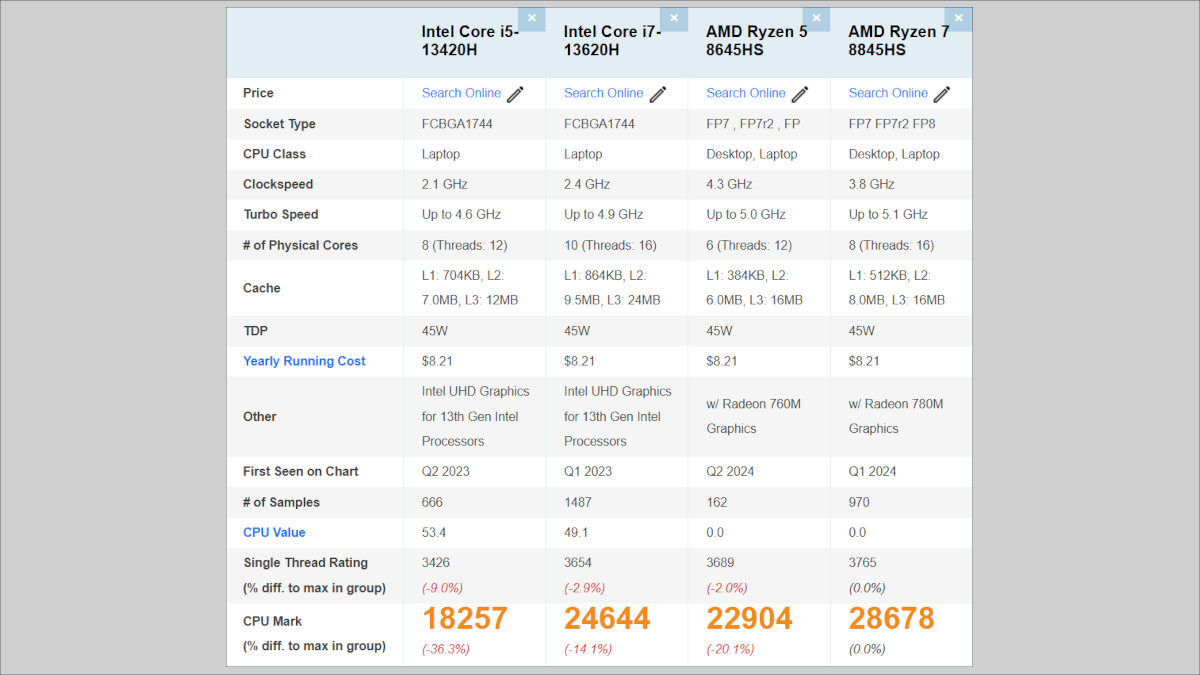Search Online price for Ryzen 7 8845HS
1200x675 pixels.
tap(888, 93)
